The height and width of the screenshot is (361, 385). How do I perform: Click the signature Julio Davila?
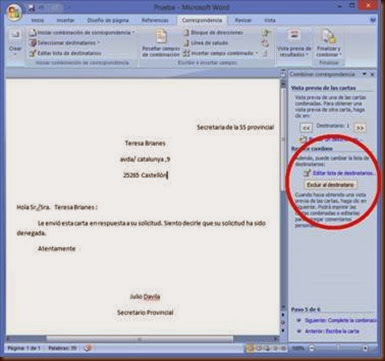145,297
